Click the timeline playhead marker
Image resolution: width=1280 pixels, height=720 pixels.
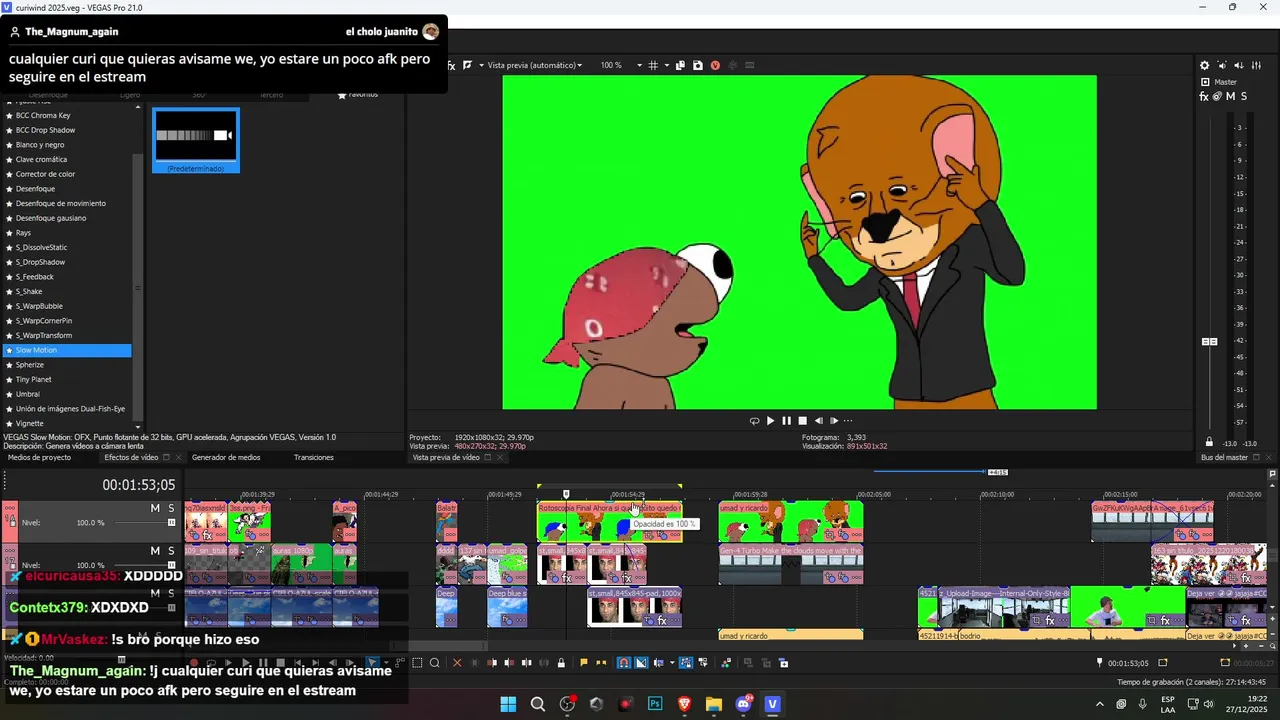coord(566,494)
